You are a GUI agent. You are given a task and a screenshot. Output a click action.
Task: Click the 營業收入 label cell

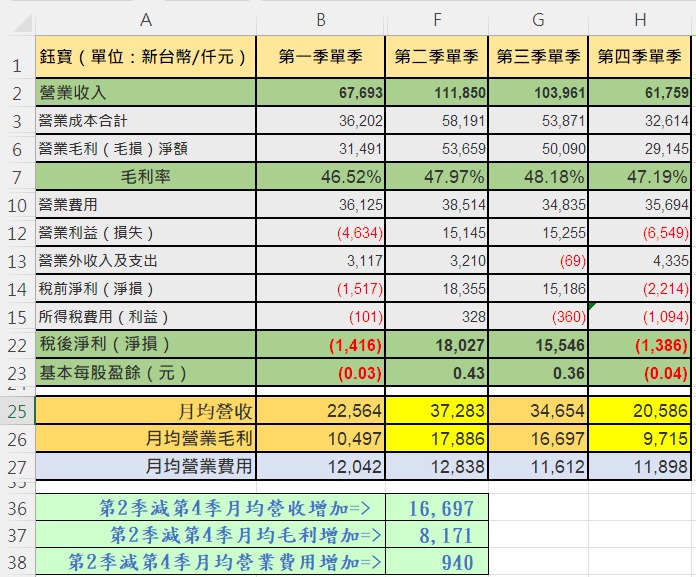[146, 93]
